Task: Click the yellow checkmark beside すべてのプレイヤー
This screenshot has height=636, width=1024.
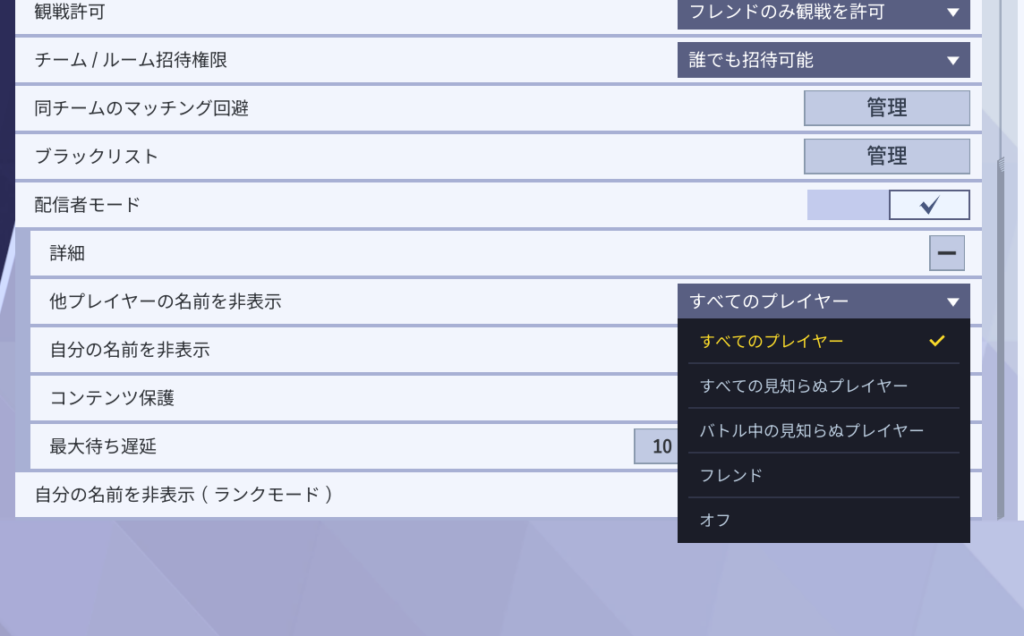Action: [937, 341]
